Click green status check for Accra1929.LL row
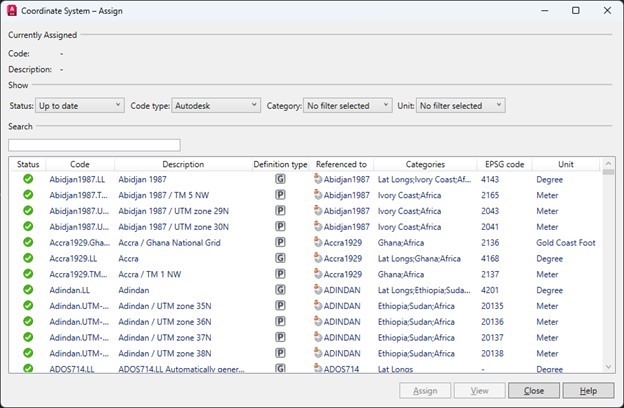The height and width of the screenshot is (408, 624). [x=28, y=258]
